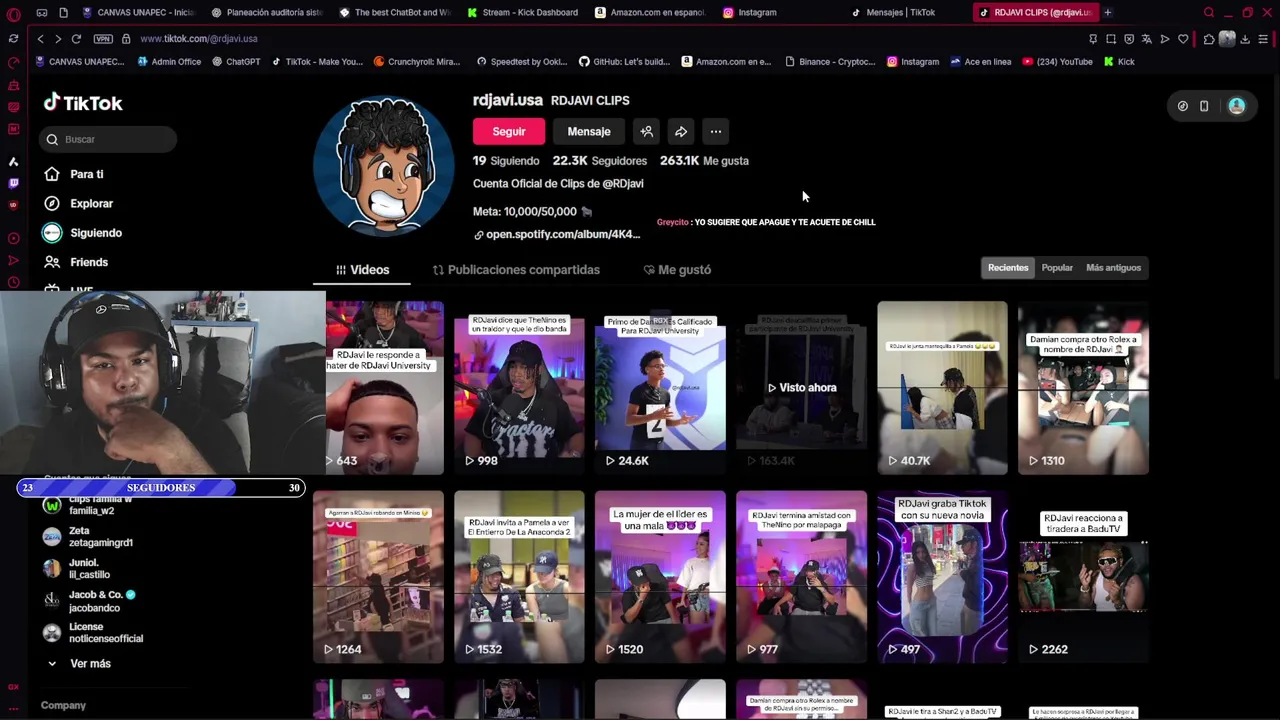The image size is (1280, 720).
Task: Open the extensions puzzle icon
Action: (x=1209, y=39)
